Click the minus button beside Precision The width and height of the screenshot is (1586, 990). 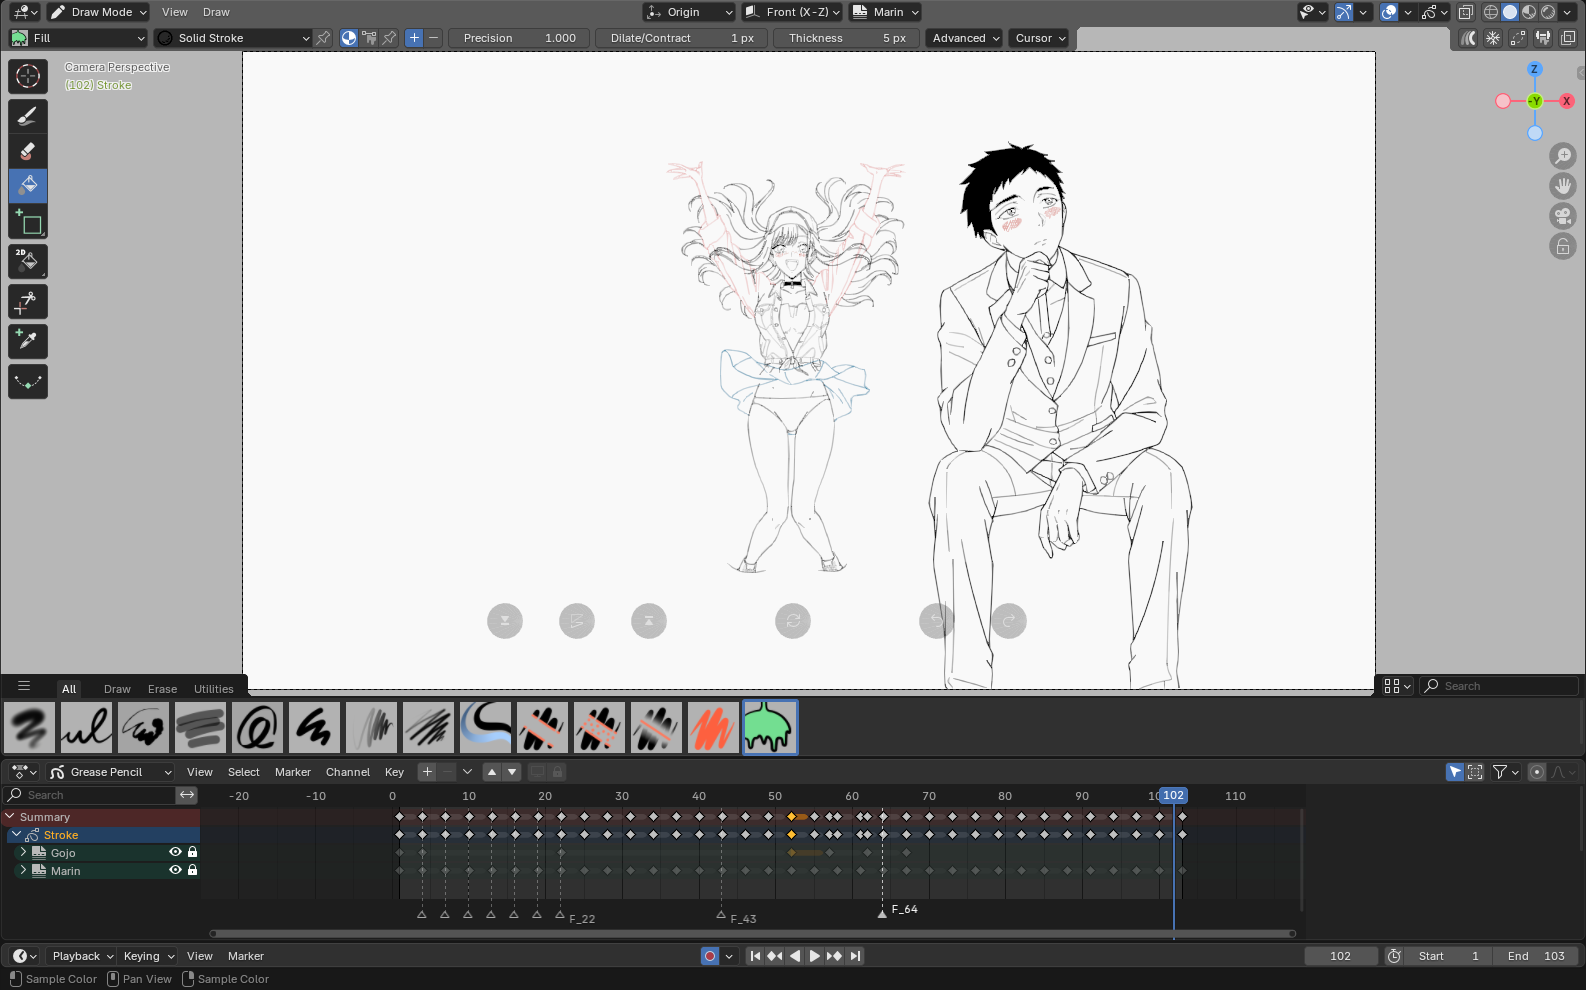click(x=434, y=38)
